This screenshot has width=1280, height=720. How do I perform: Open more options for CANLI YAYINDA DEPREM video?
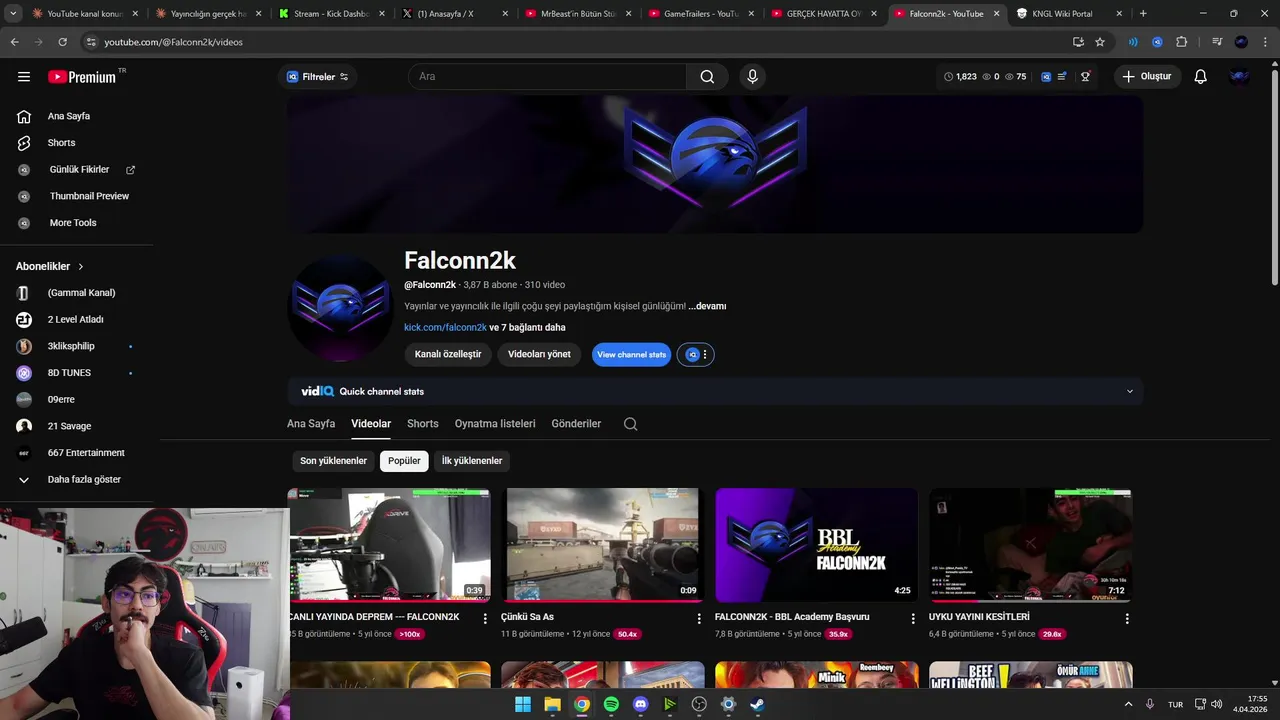point(485,618)
